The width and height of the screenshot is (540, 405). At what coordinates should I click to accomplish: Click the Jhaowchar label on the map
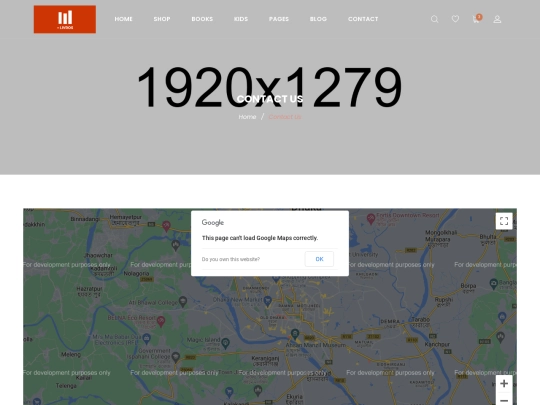[98, 255]
